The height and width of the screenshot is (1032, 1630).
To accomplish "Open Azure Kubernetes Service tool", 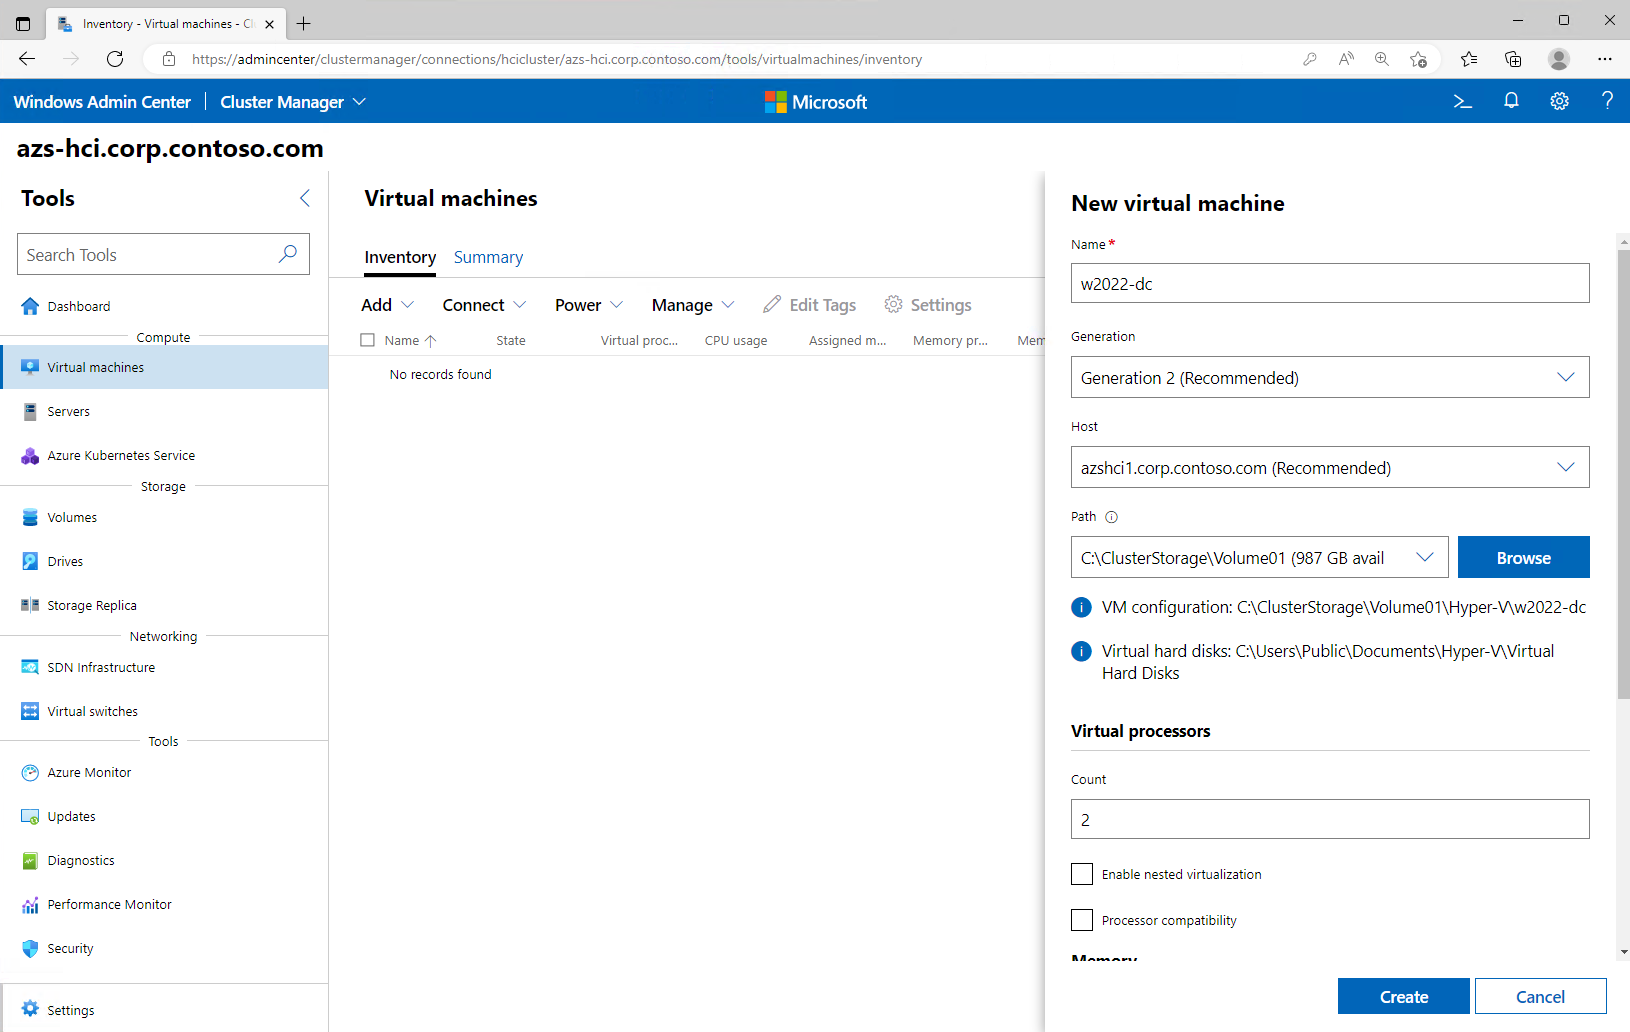I will (121, 456).
